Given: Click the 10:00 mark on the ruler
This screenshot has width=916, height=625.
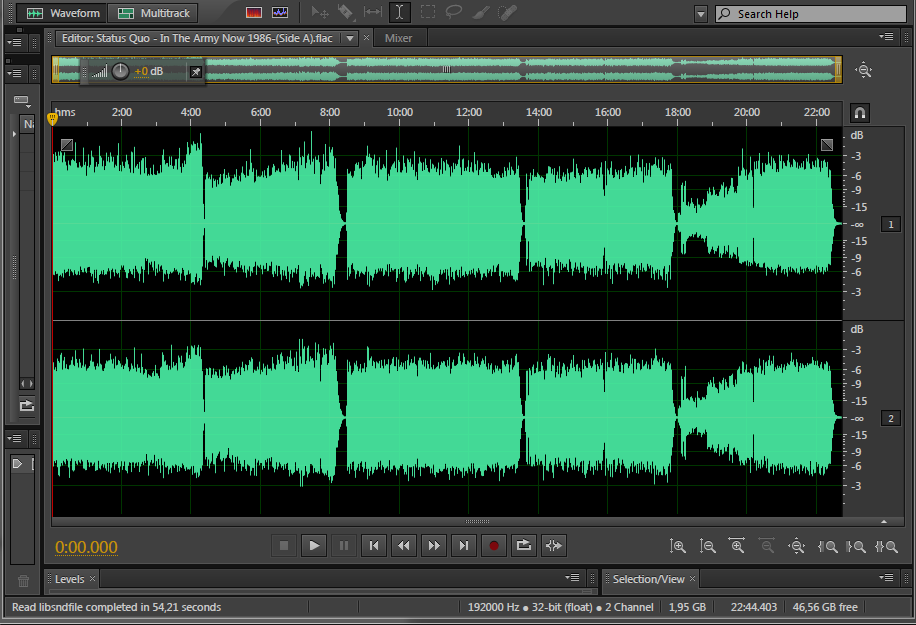Looking at the screenshot, I should tap(400, 112).
